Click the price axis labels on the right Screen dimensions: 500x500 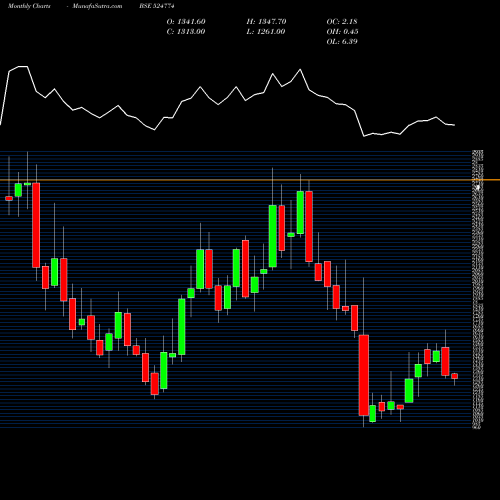[478, 289]
